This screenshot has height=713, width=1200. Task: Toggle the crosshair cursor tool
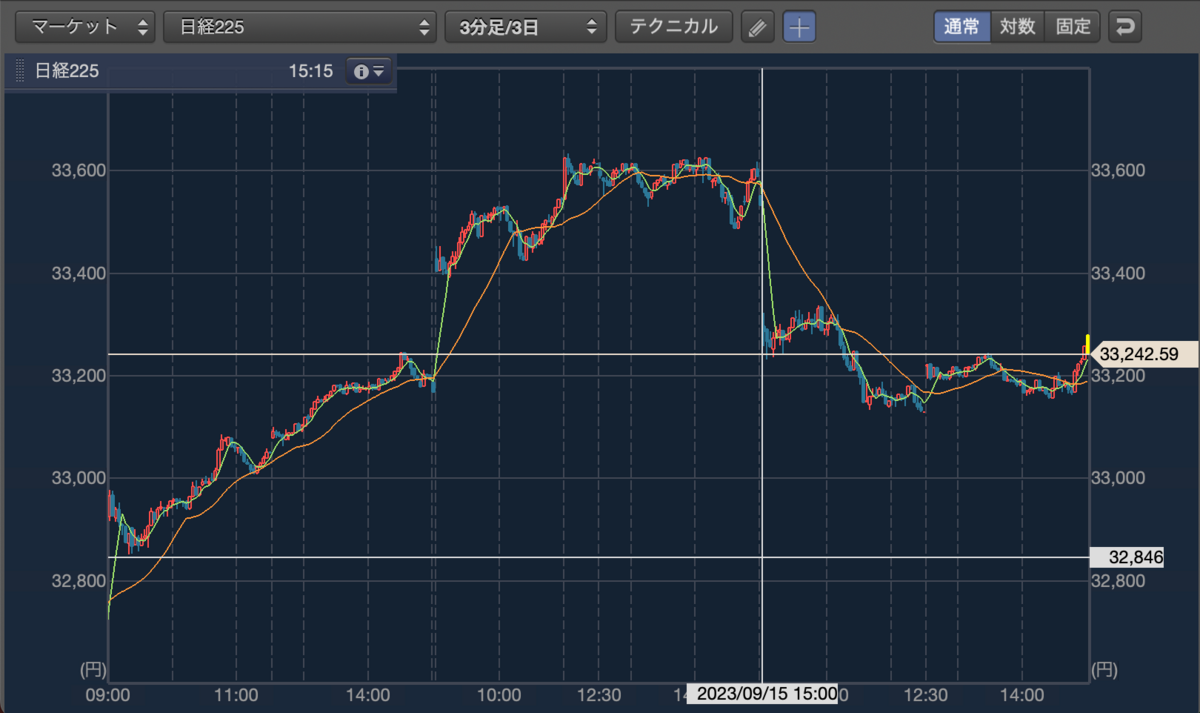[799, 27]
